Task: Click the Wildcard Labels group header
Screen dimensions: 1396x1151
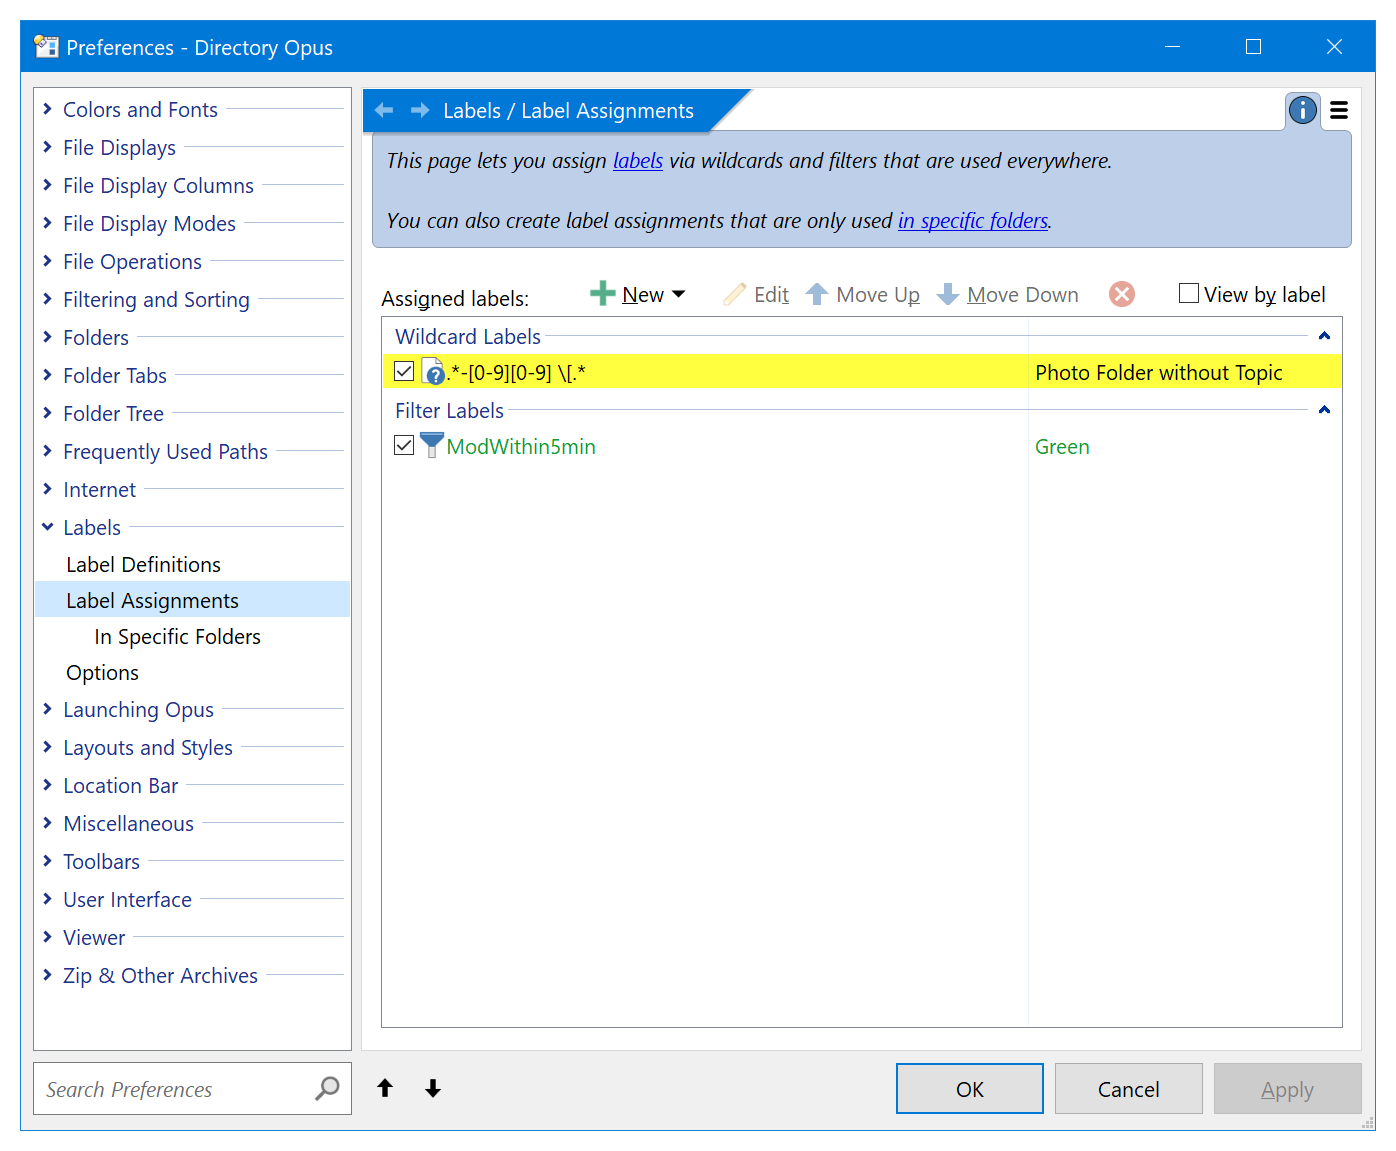Action: pos(468,336)
